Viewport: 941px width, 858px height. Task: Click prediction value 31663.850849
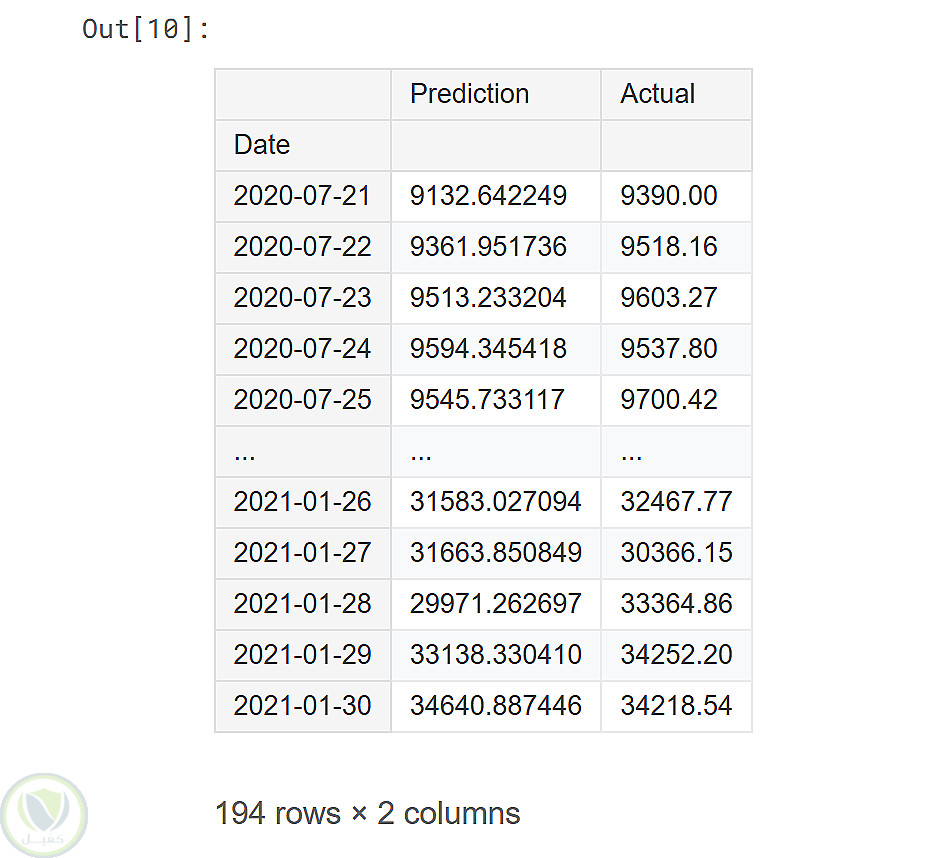[495, 553]
